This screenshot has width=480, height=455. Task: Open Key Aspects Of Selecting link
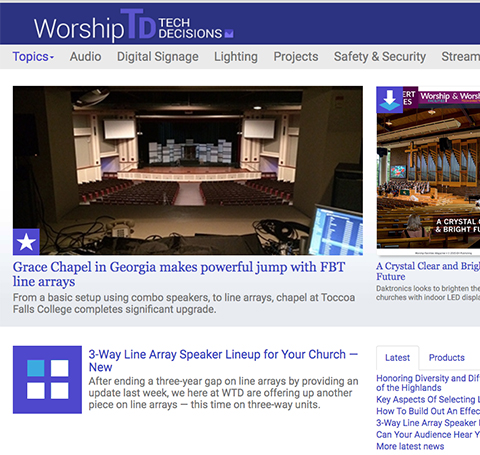(428, 399)
